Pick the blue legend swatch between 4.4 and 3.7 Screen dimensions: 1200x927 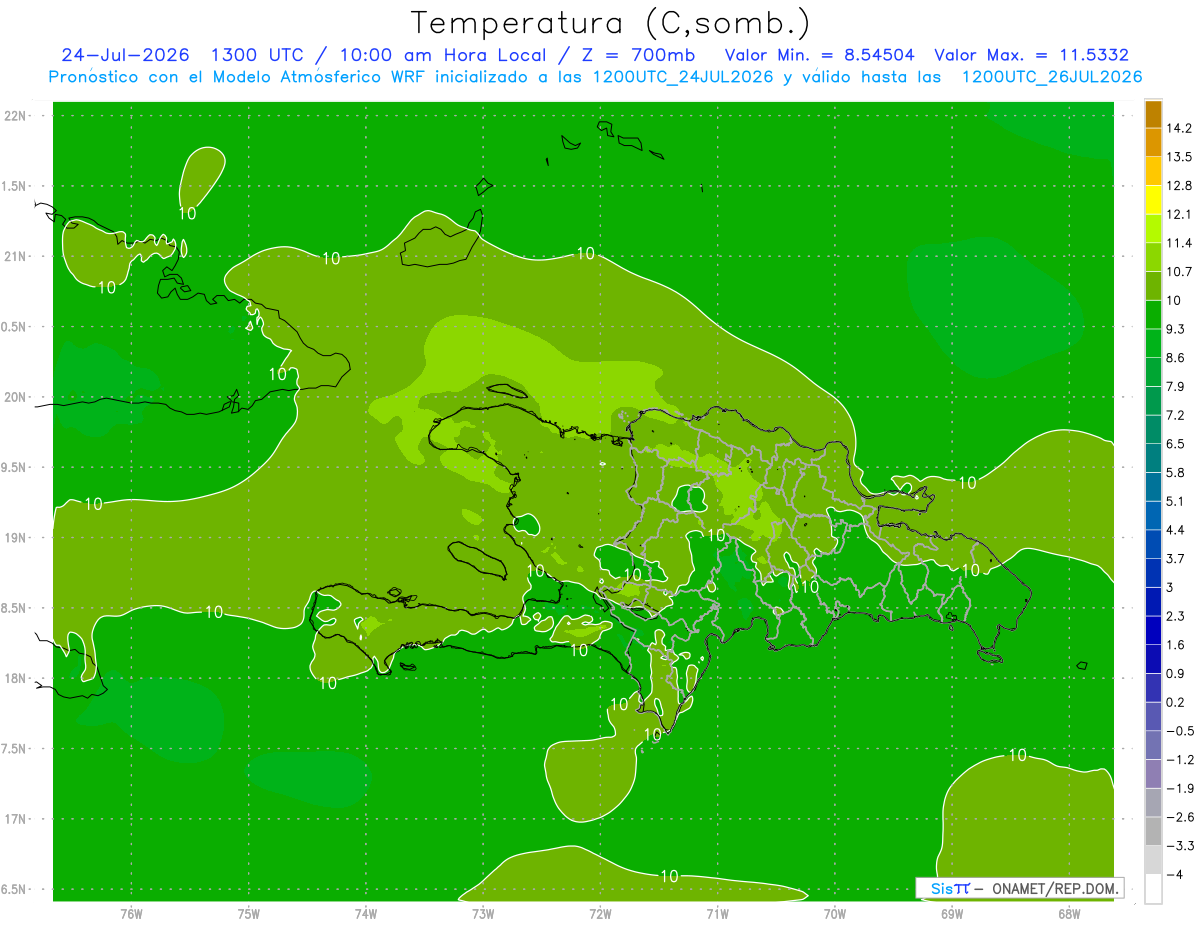point(1153,543)
